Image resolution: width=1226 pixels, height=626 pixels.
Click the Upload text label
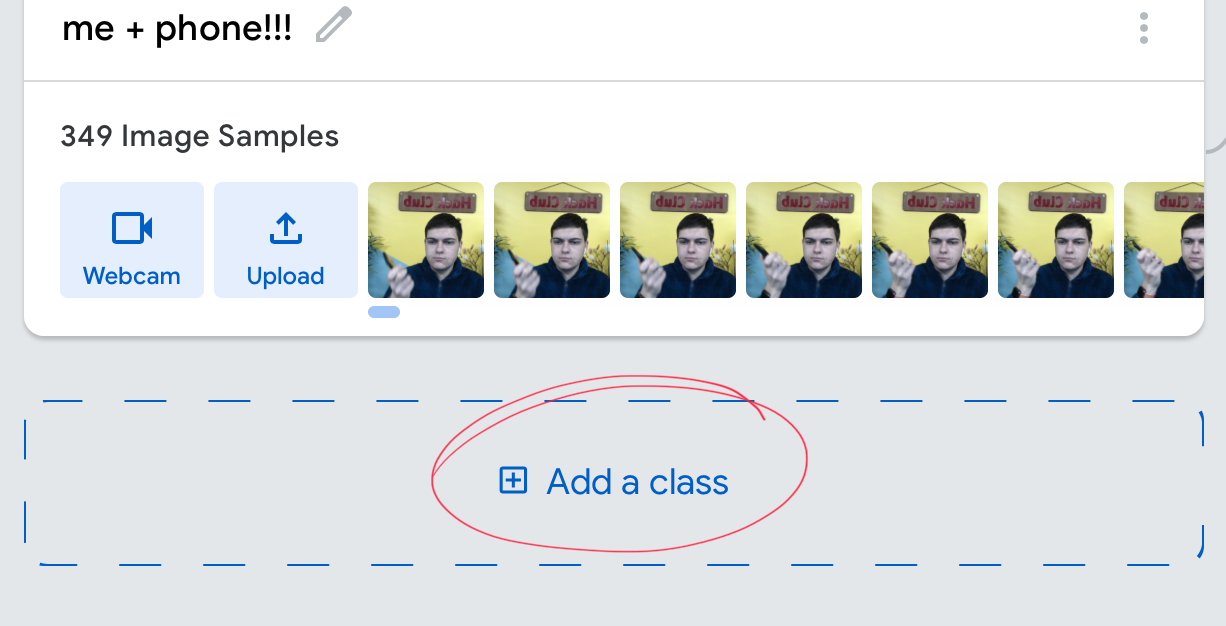(x=286, y=276)
